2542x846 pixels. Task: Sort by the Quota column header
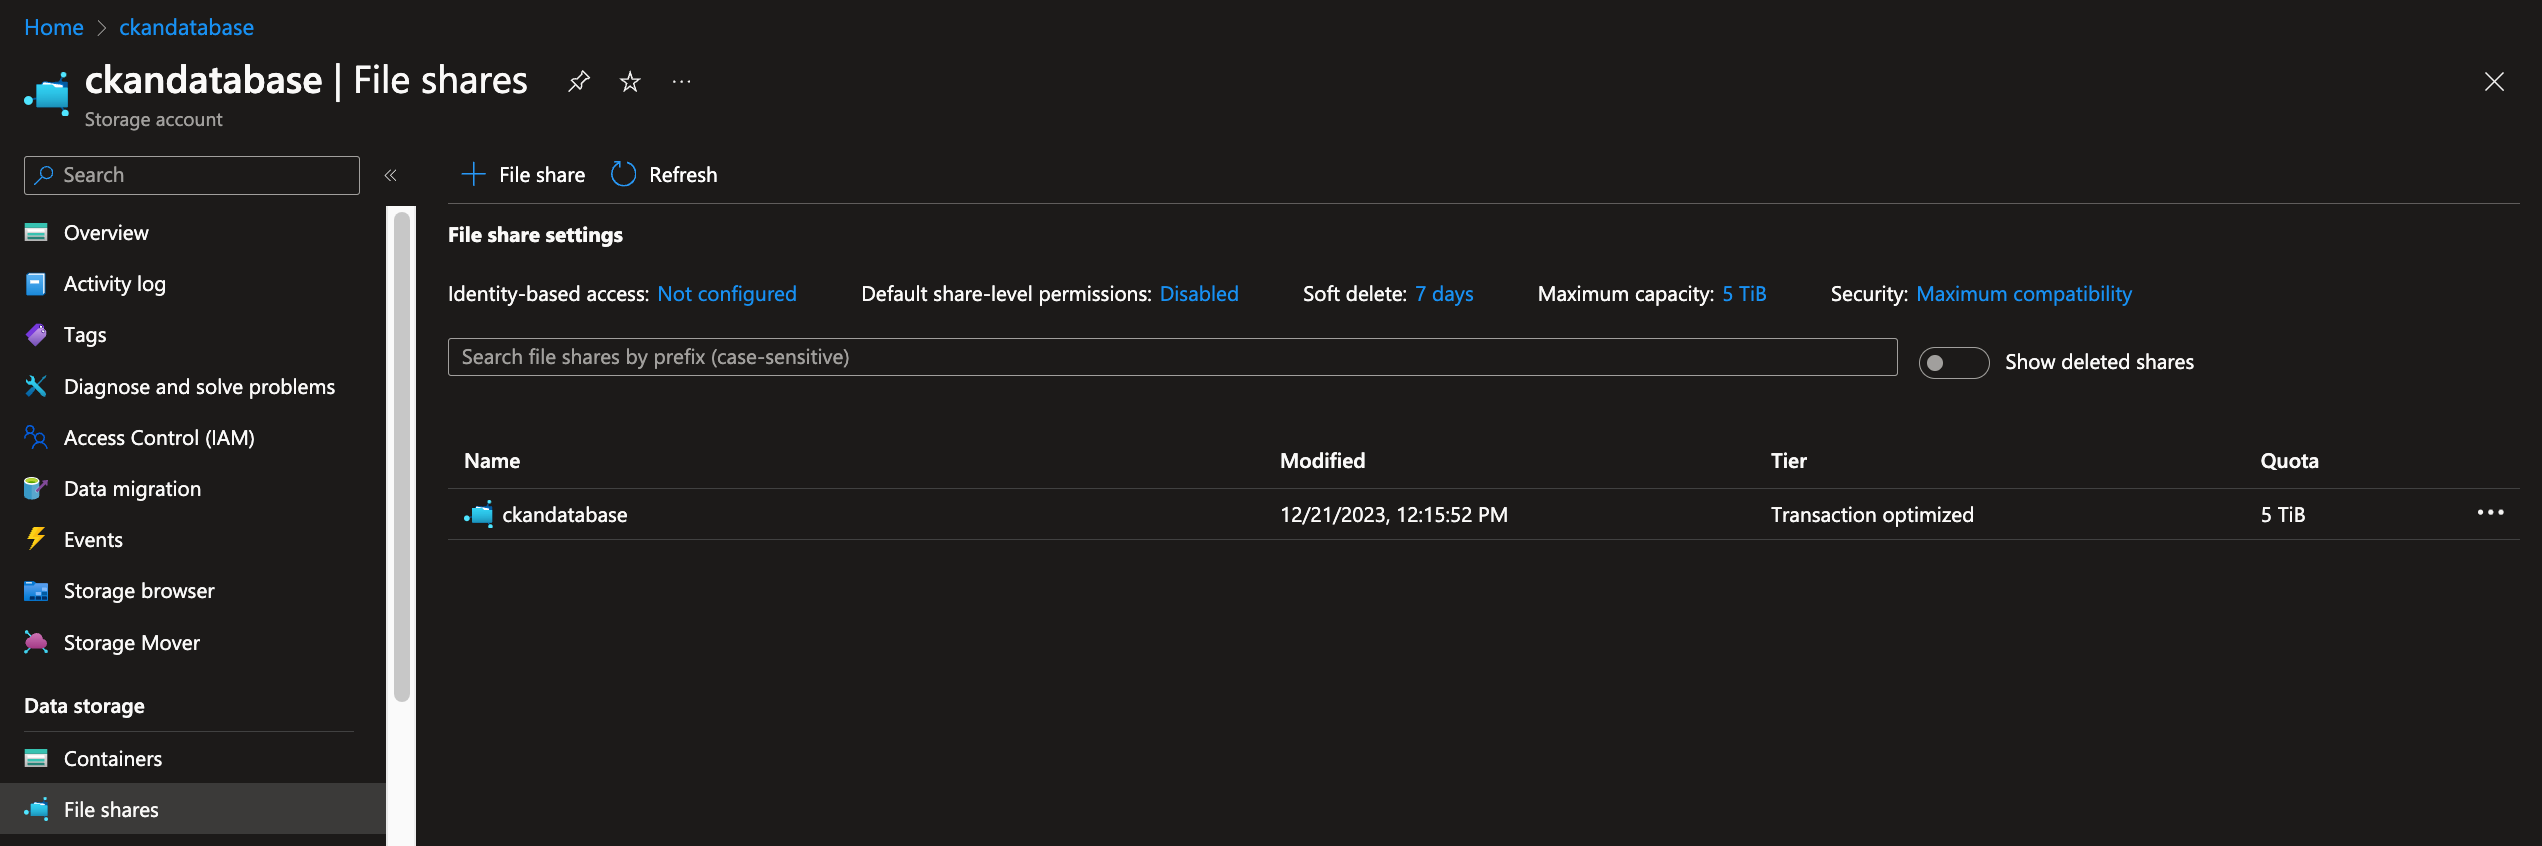click(x=2289, y=460)
